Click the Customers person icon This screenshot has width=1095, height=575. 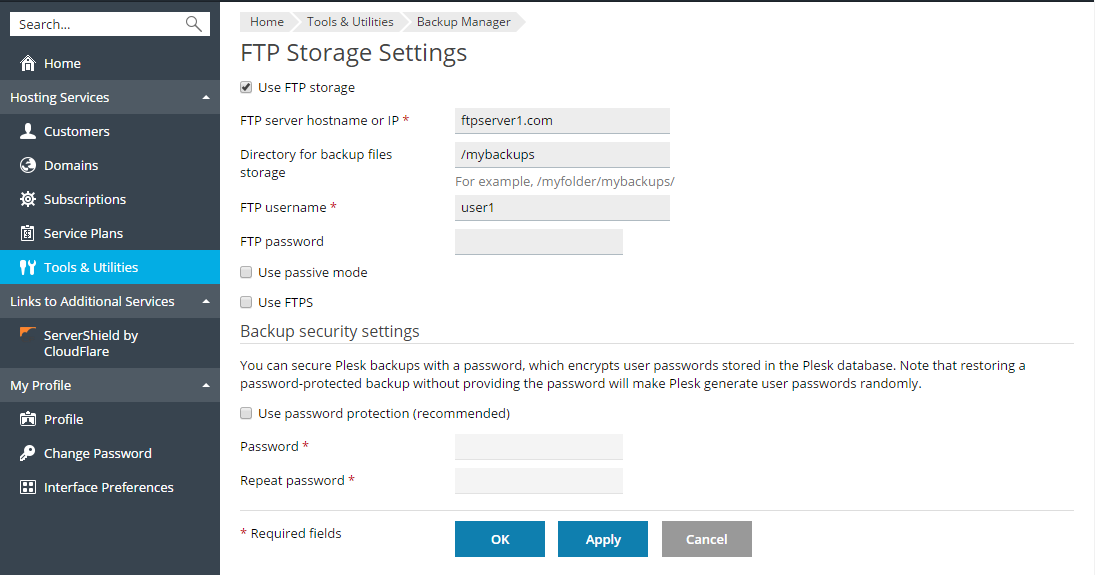(x=28, y=131)
